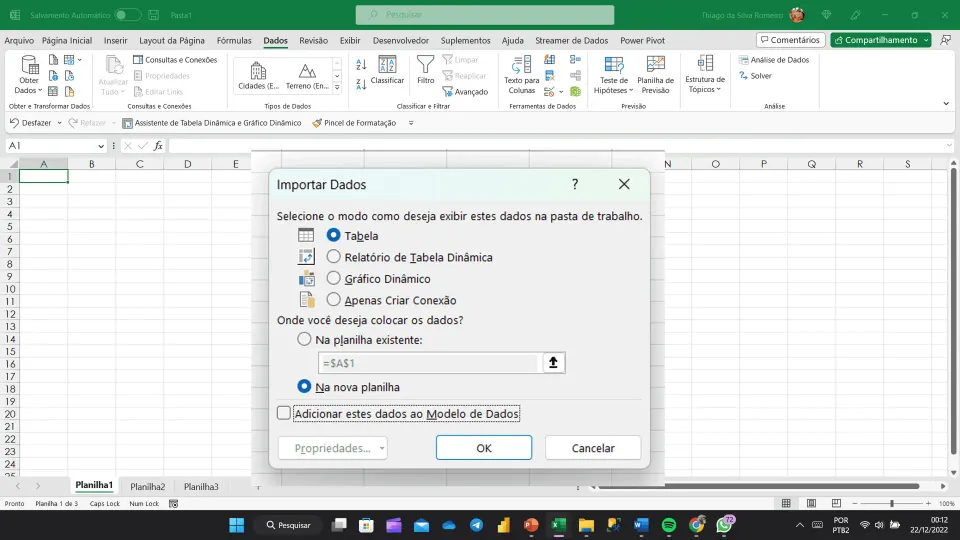Toggle the Salvamento Automático switch
Screen dimensions: 960x540
pos(127,15)
